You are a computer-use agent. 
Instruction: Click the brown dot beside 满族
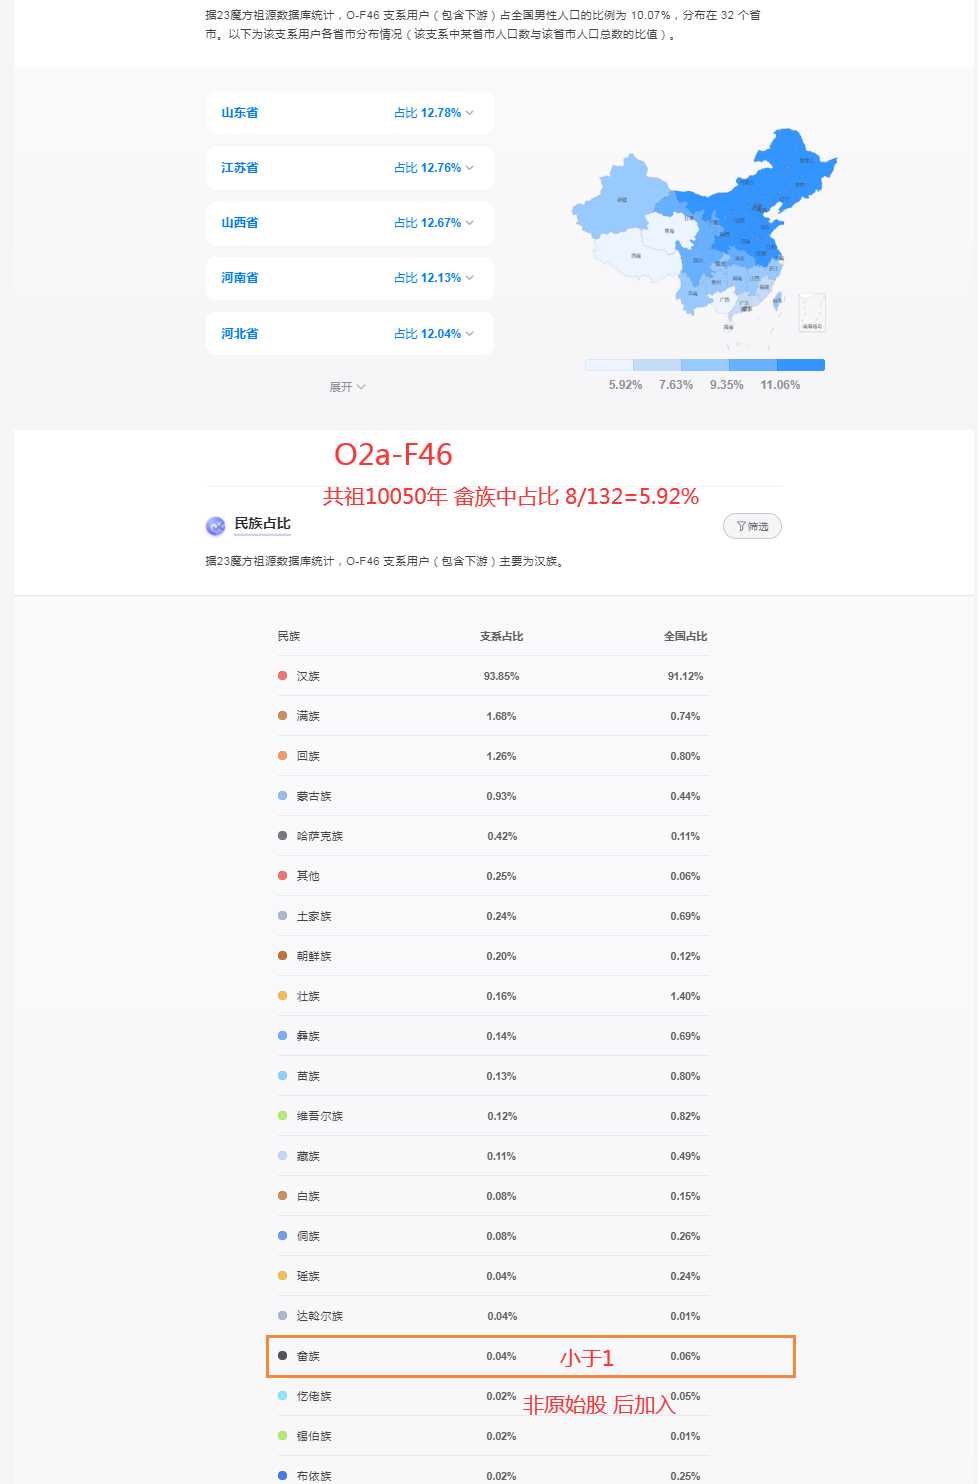coord(282,716)
